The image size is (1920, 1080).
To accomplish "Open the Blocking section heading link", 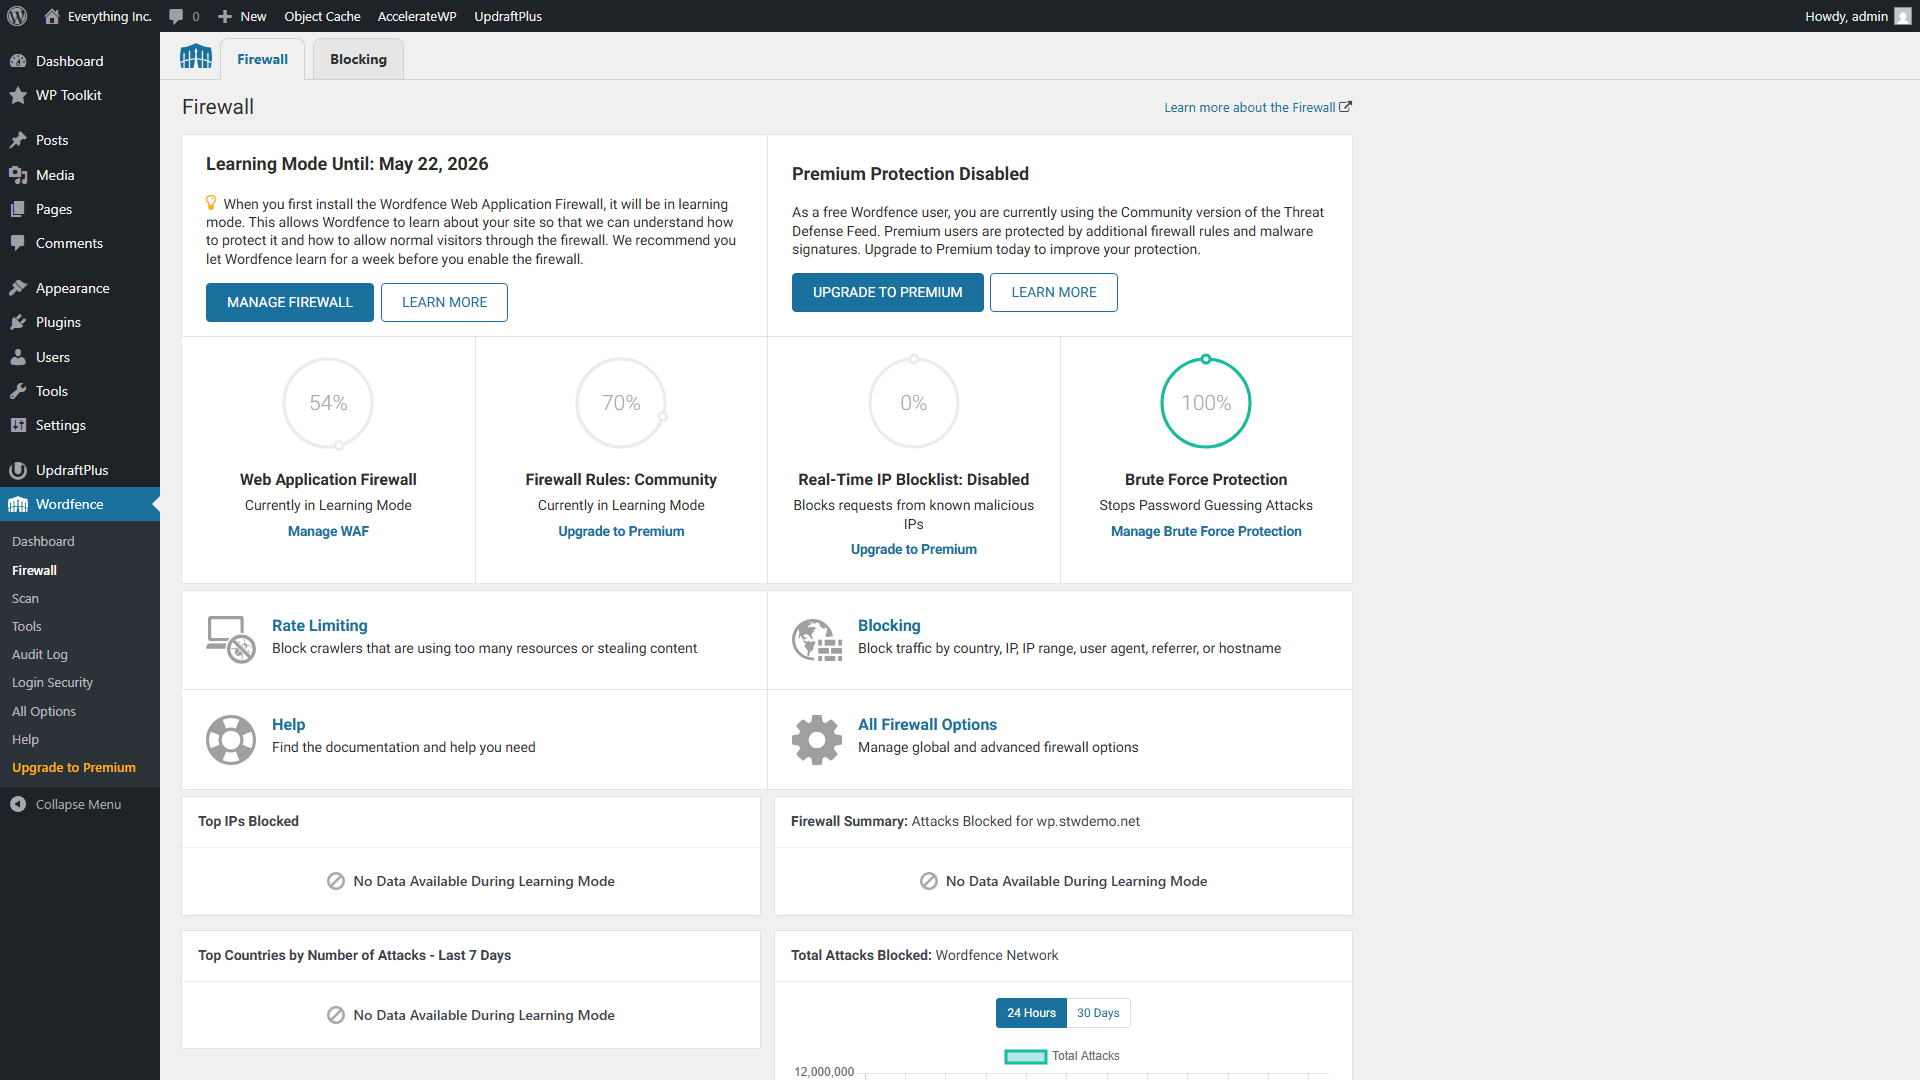I will coord(889,625).
